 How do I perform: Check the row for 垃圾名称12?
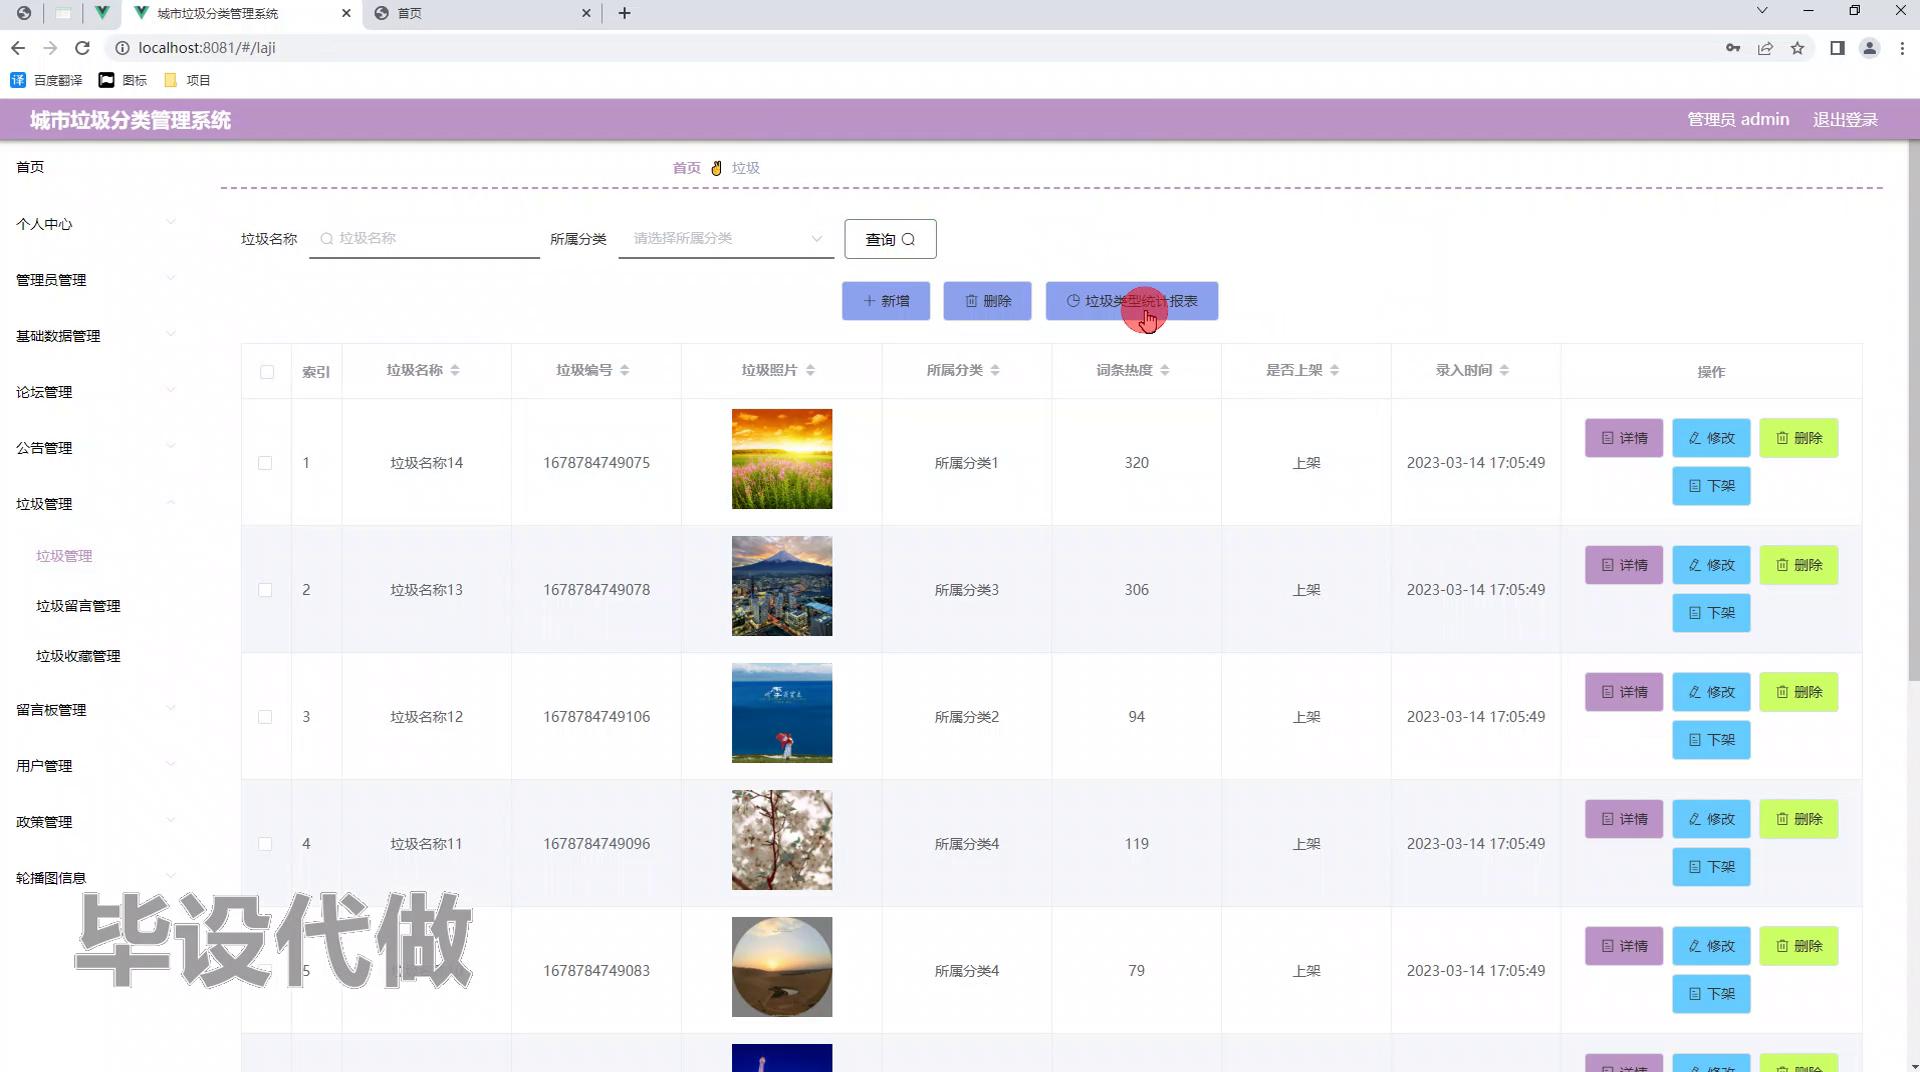[265, 717]
